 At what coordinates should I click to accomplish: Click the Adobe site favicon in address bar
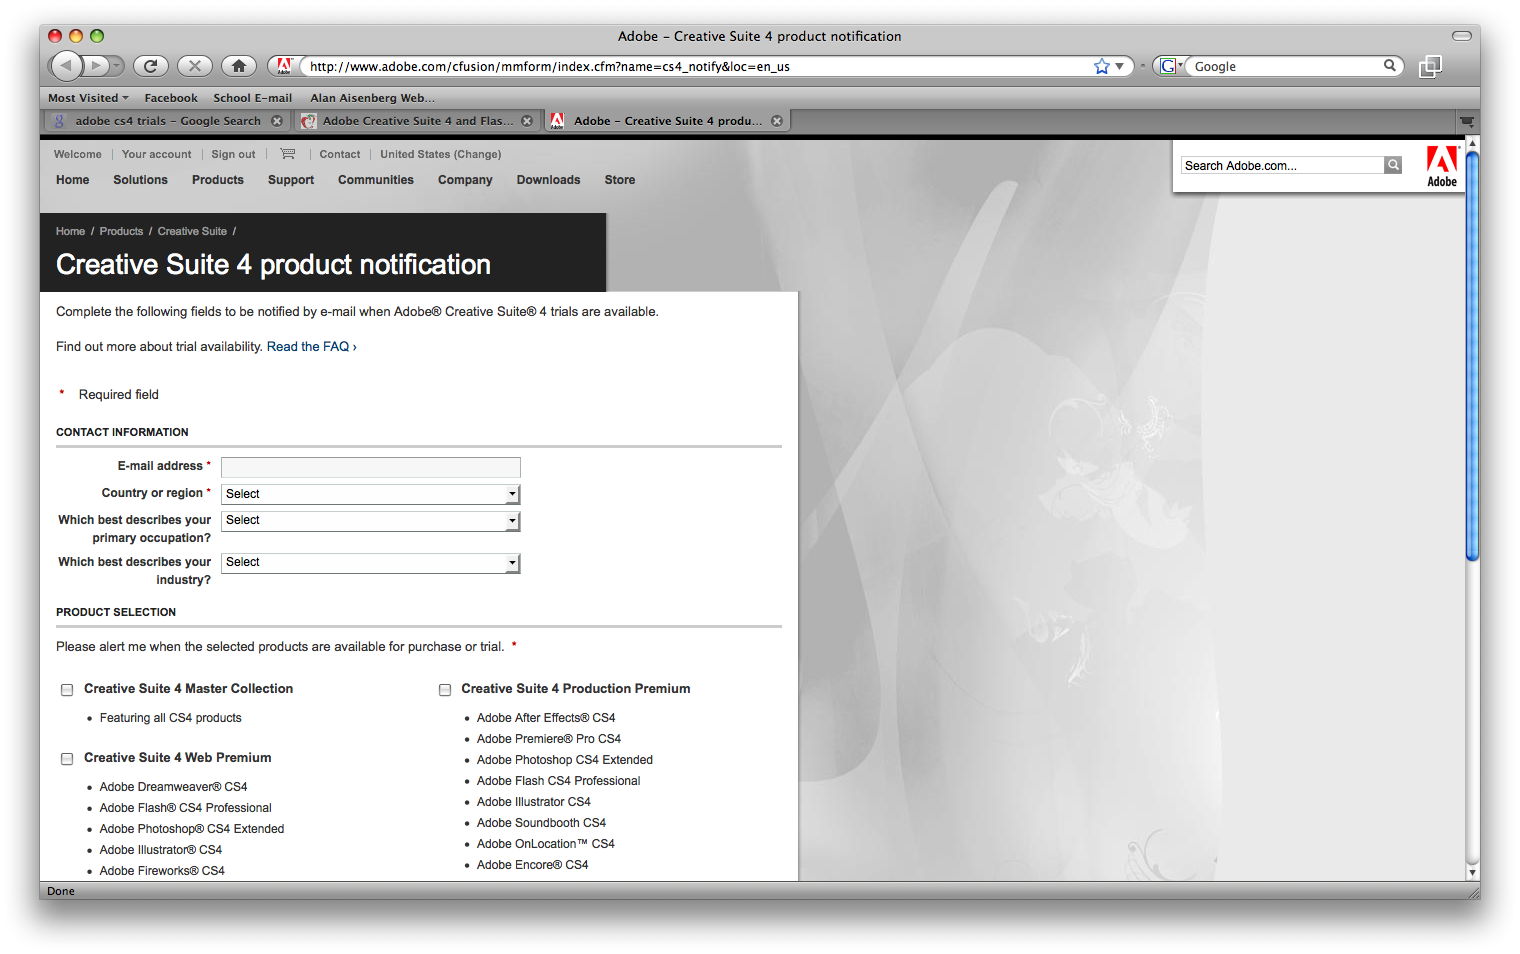284,66
